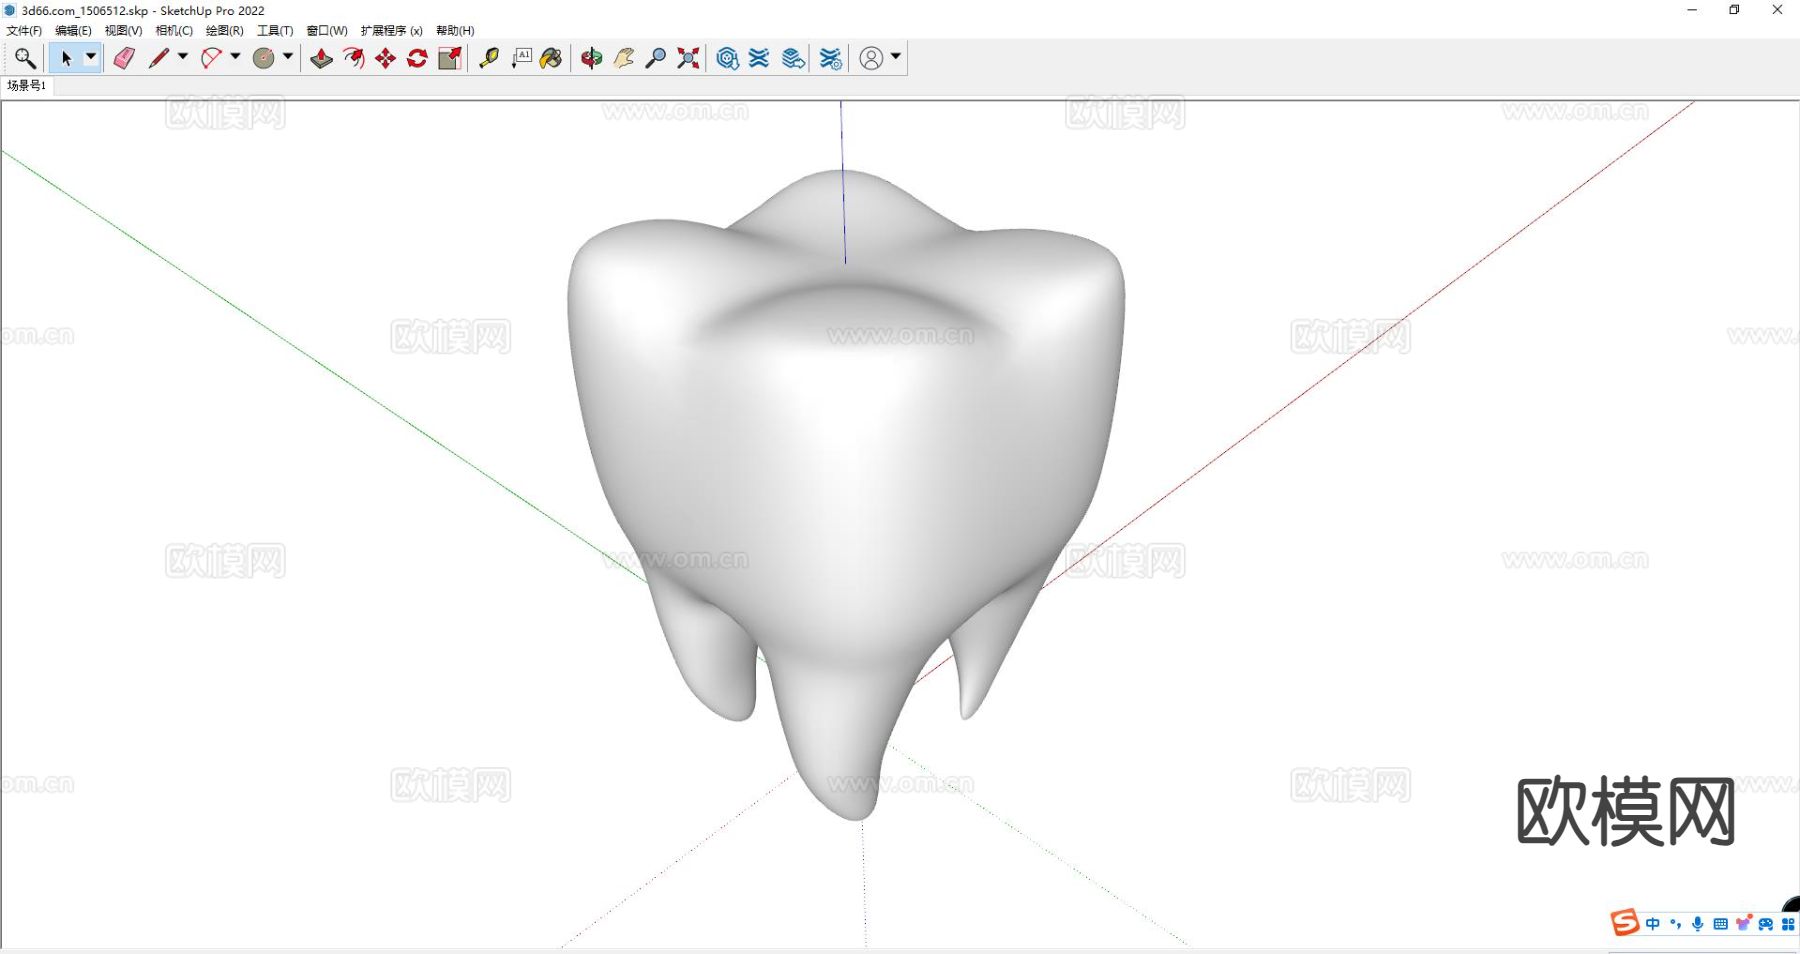Open the 相机(C) menu
This screenshot has width=1800, height=954.
point(174,31)
